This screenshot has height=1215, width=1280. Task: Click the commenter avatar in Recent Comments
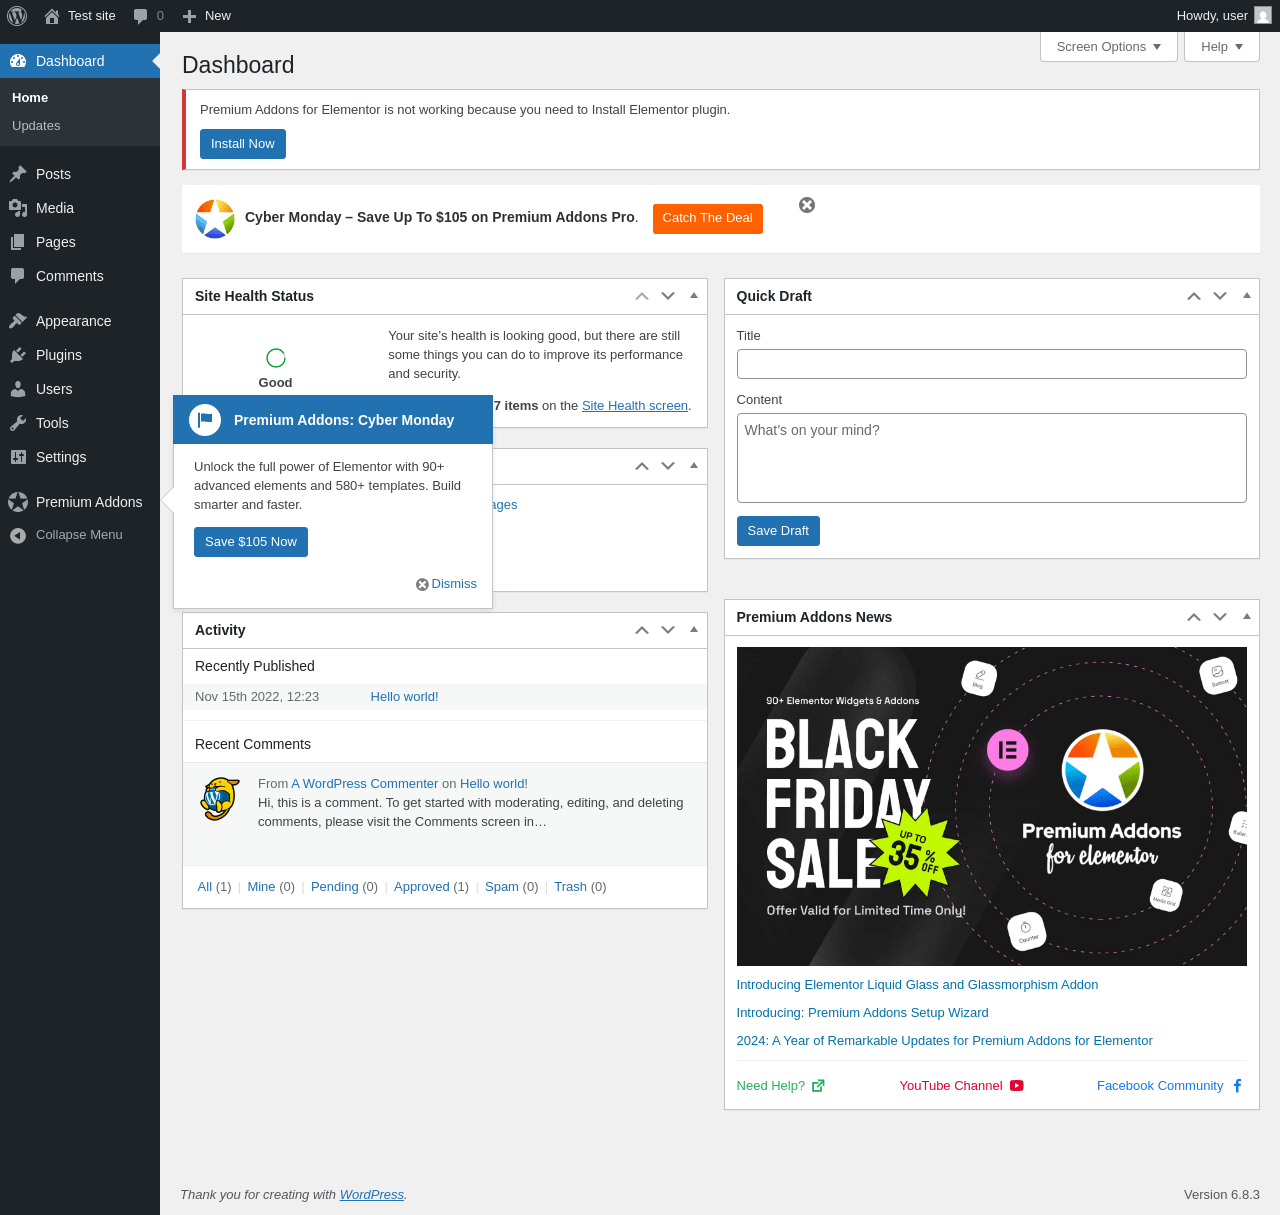point(220,799)
